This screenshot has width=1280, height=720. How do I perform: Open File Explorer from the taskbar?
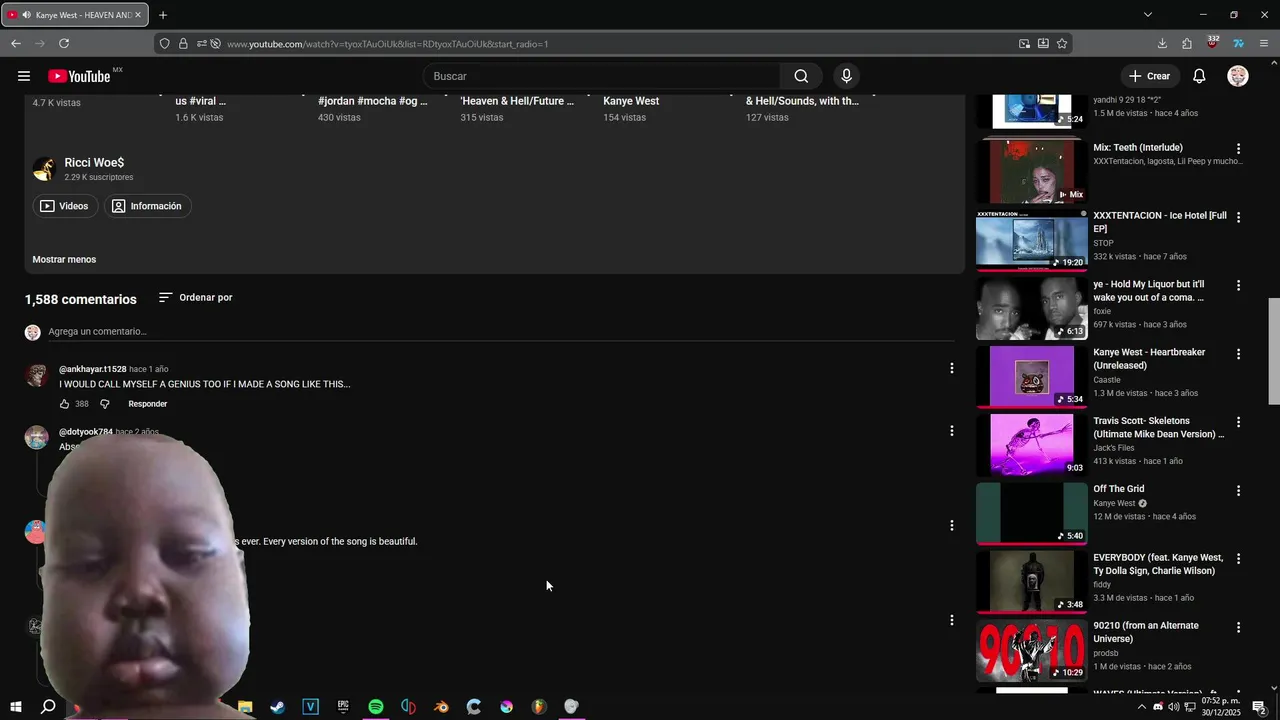point(245,707)
